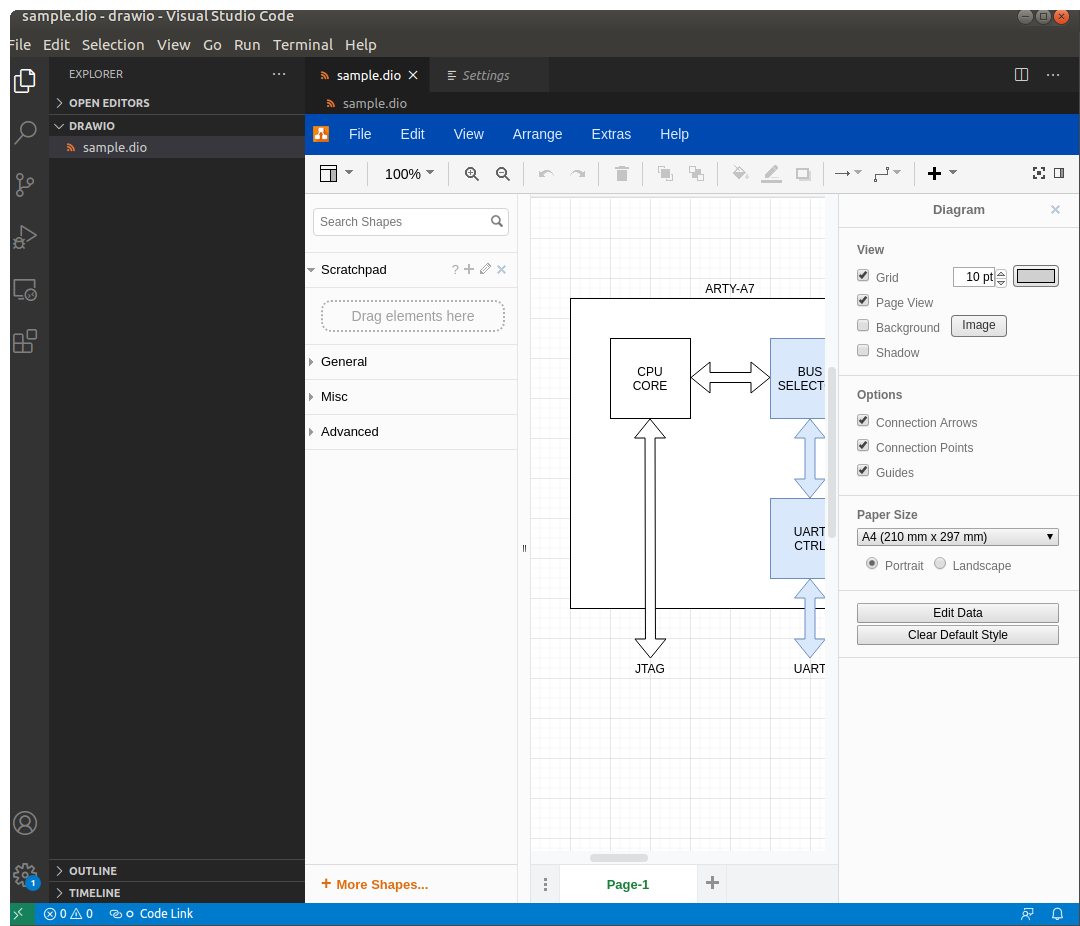Switch to the Settings editor tab

[x=485, y=76]
